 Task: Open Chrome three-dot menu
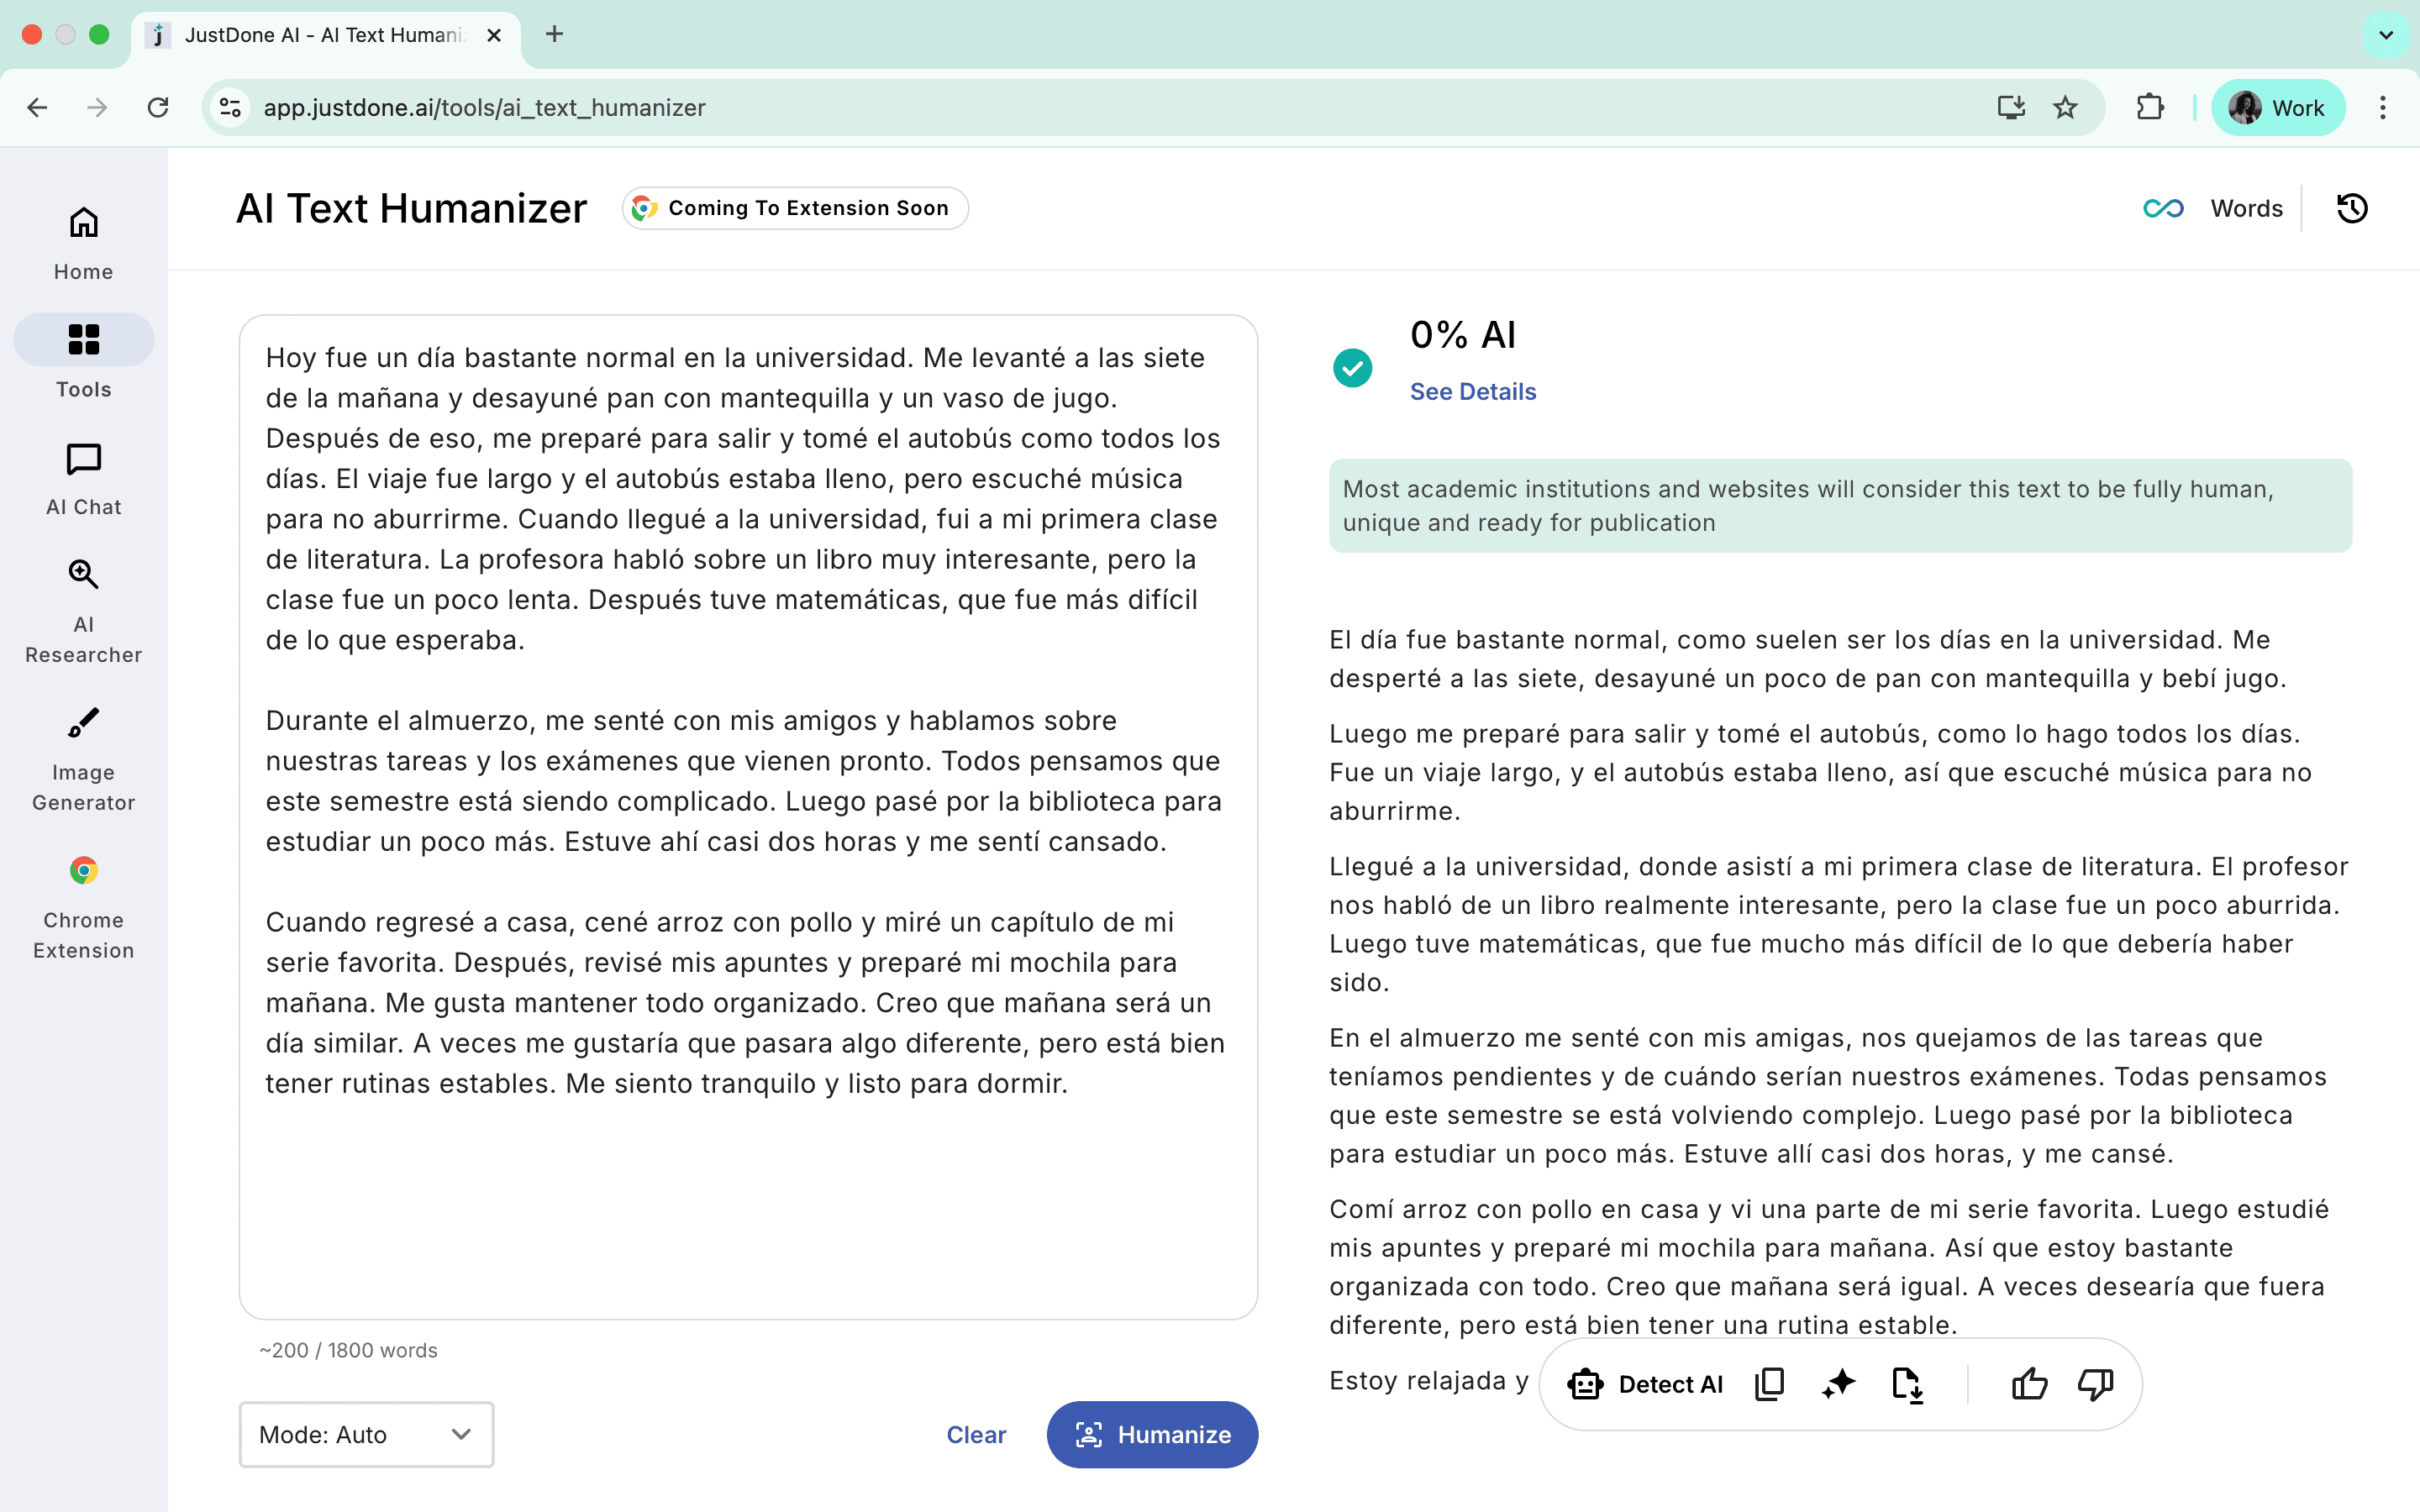pyautogui.click(x=2383, y=107)
